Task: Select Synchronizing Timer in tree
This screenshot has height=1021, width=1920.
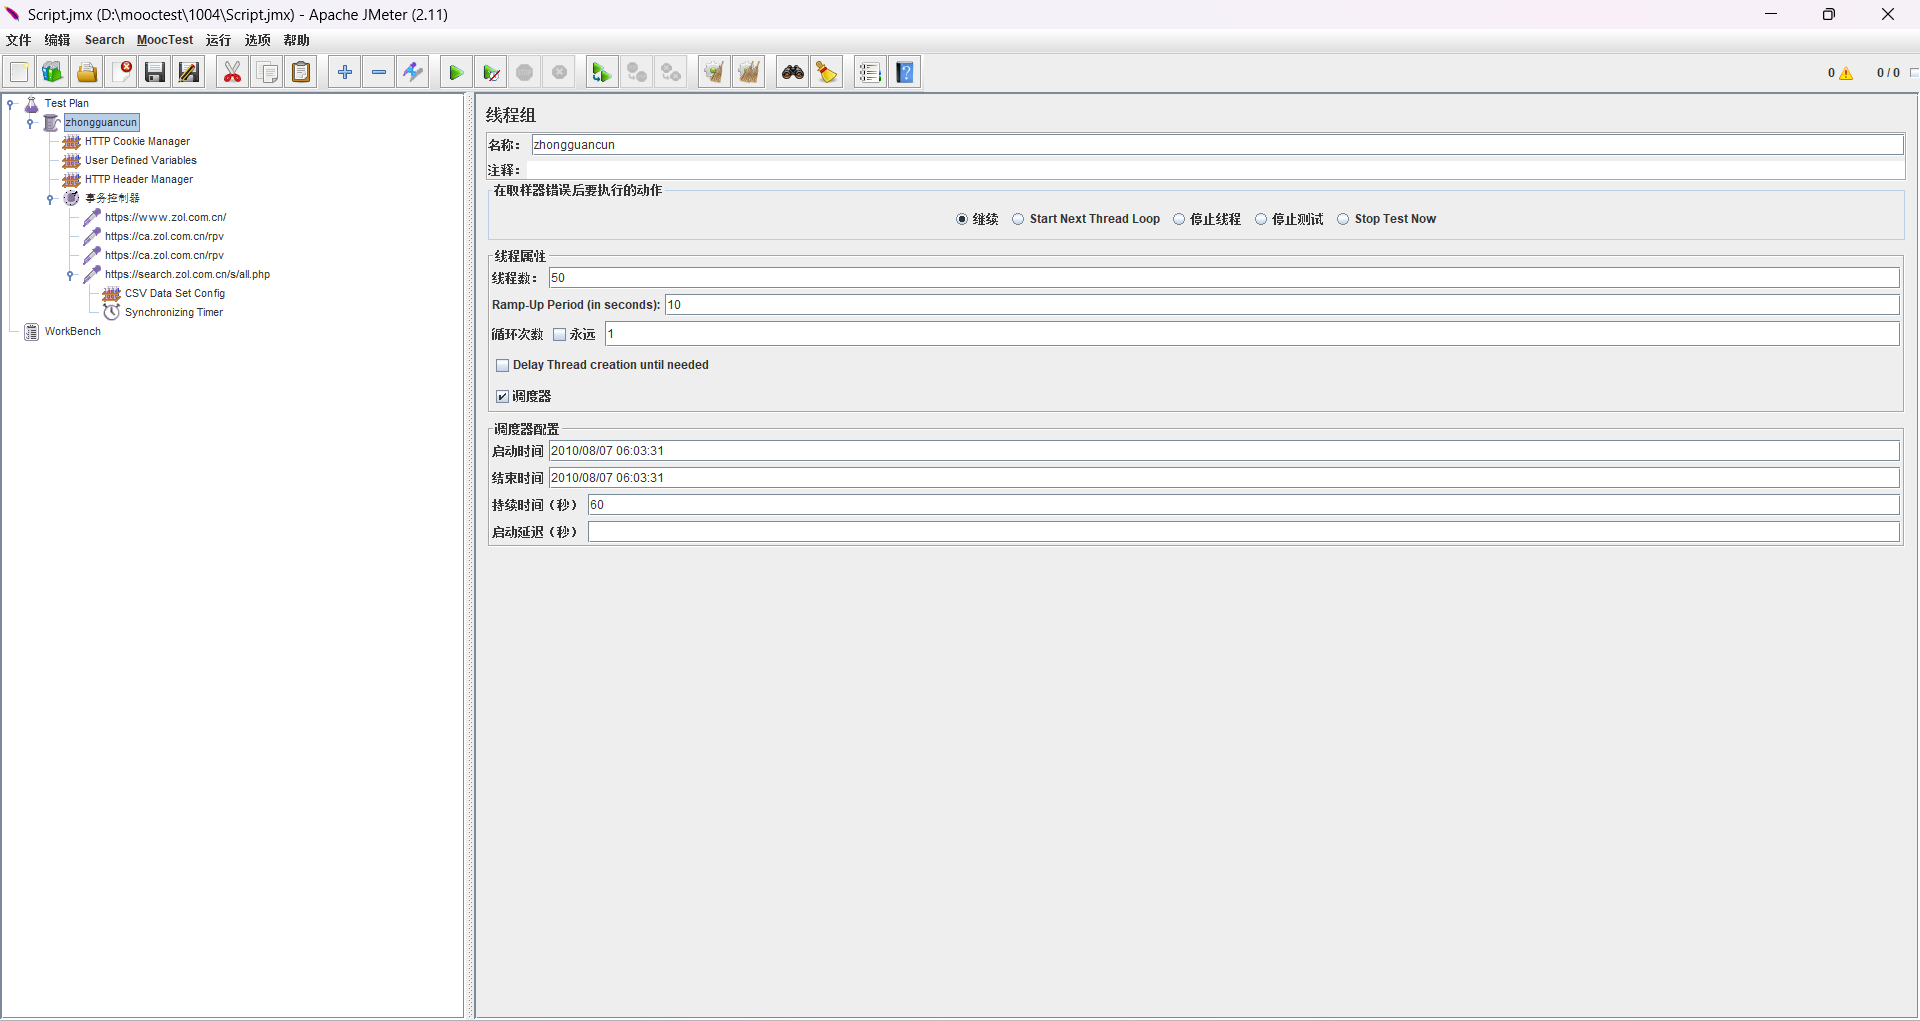Action: (174, 312)
